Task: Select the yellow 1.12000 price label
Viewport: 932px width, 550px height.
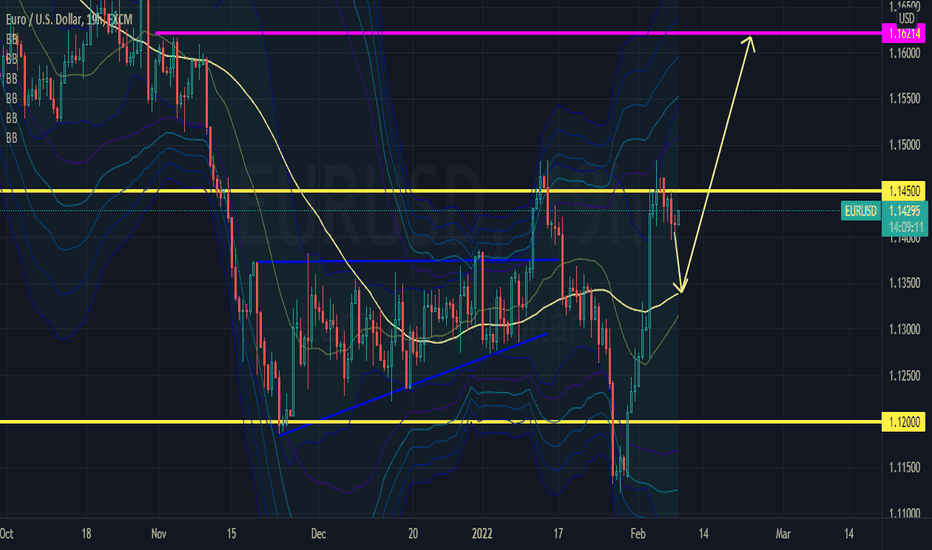Action: click(903, 422)
